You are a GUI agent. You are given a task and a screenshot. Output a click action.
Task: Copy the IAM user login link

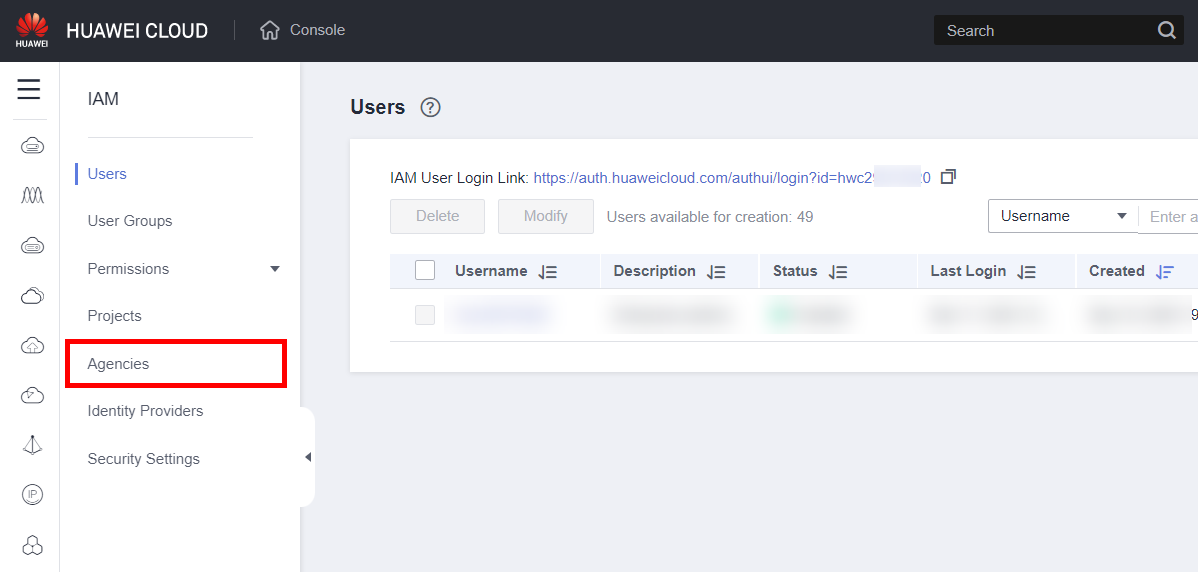[949, 177]
